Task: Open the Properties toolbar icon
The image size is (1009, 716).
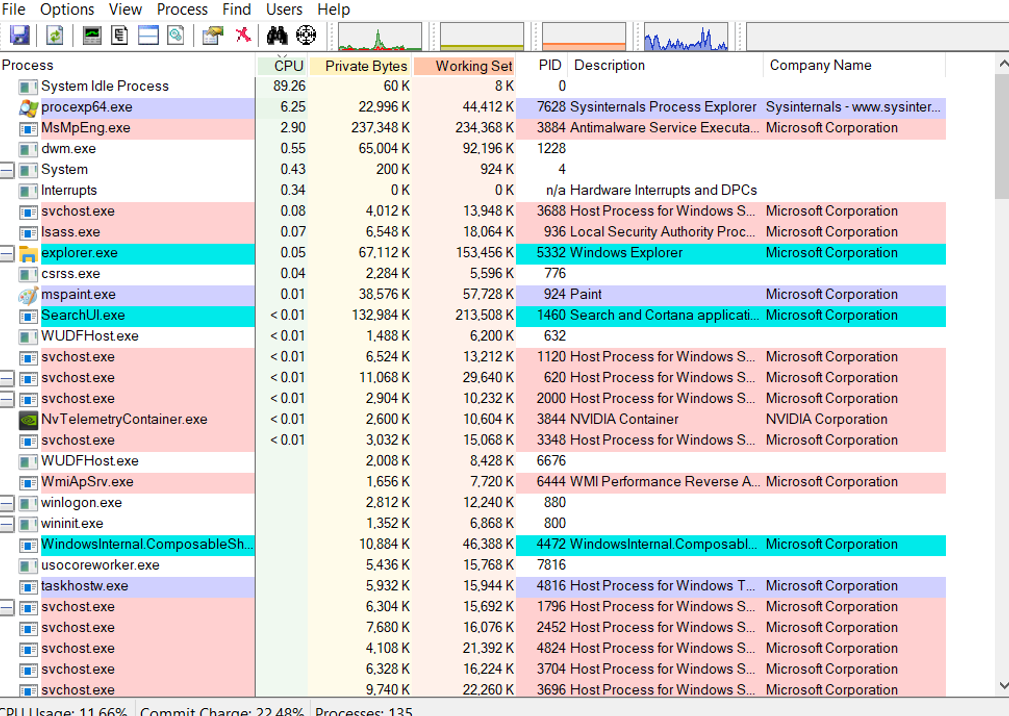Action: click(212, 35)
